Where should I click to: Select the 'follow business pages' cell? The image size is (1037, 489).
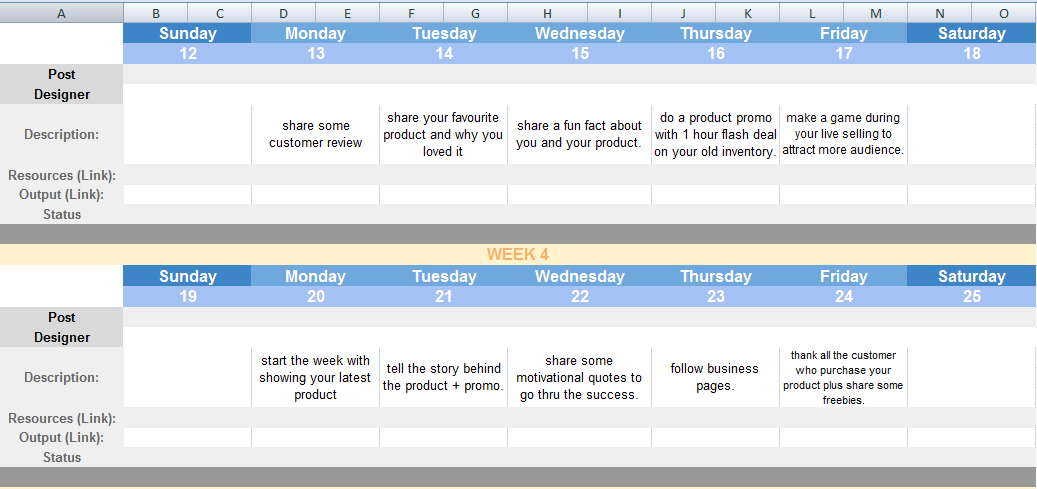pos(716,377)
